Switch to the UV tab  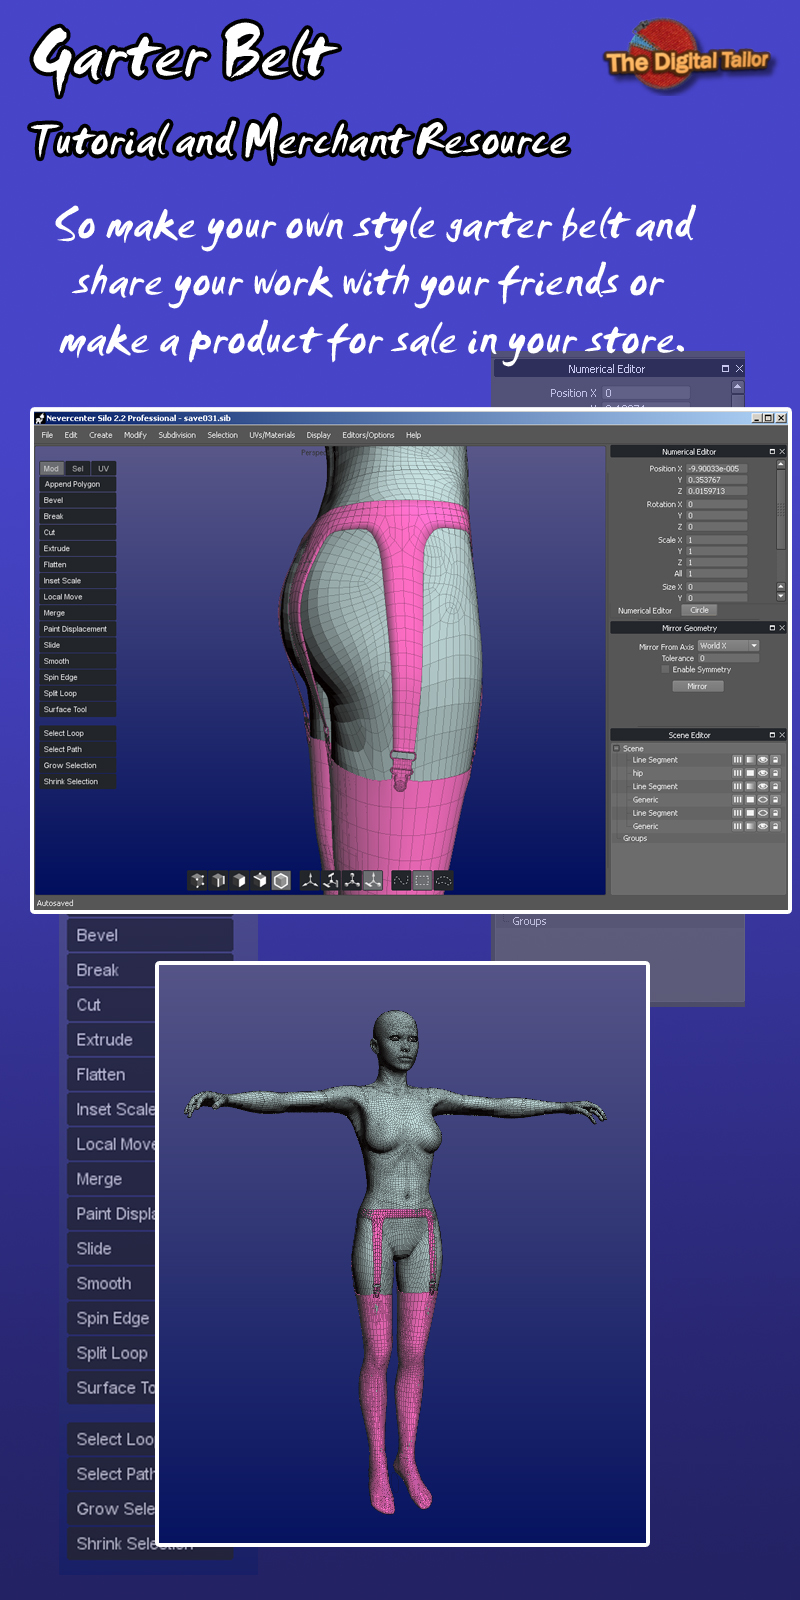click(x=103, y=468)
